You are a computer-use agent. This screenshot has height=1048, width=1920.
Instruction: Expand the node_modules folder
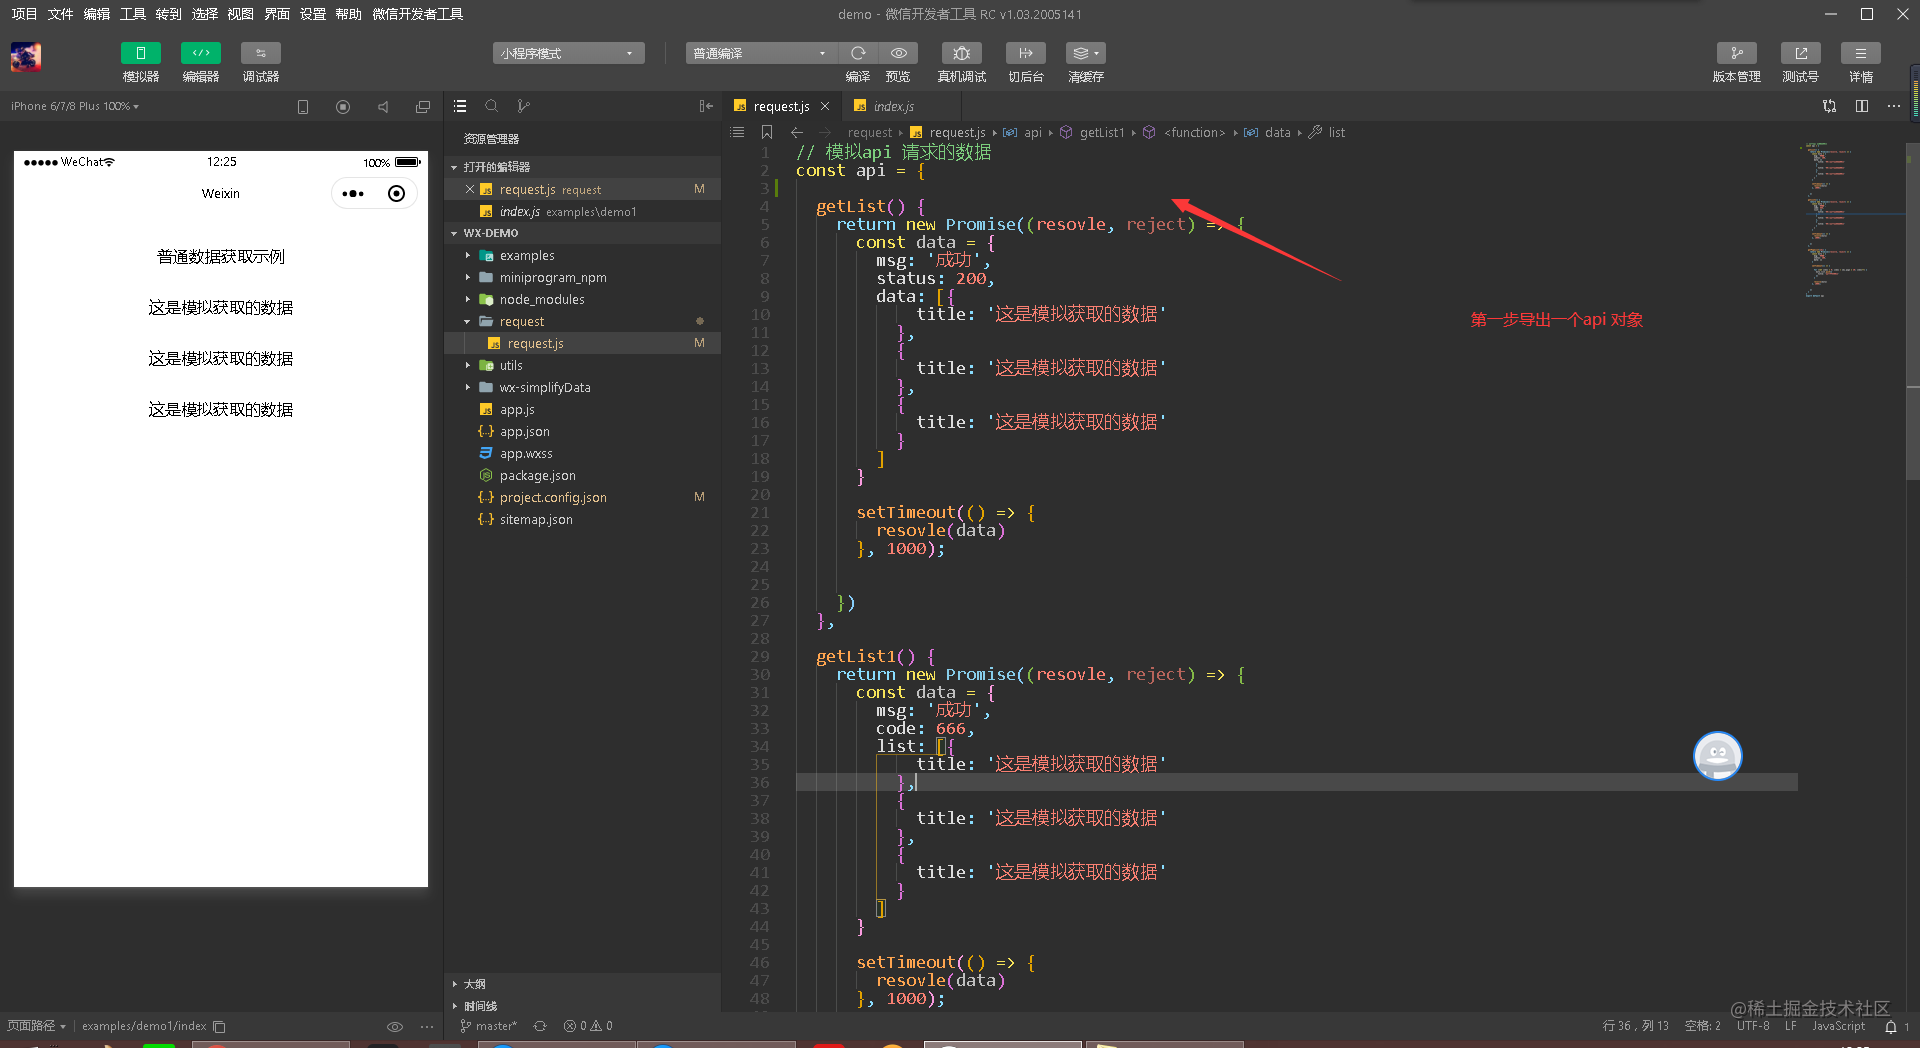pos(542,300)
